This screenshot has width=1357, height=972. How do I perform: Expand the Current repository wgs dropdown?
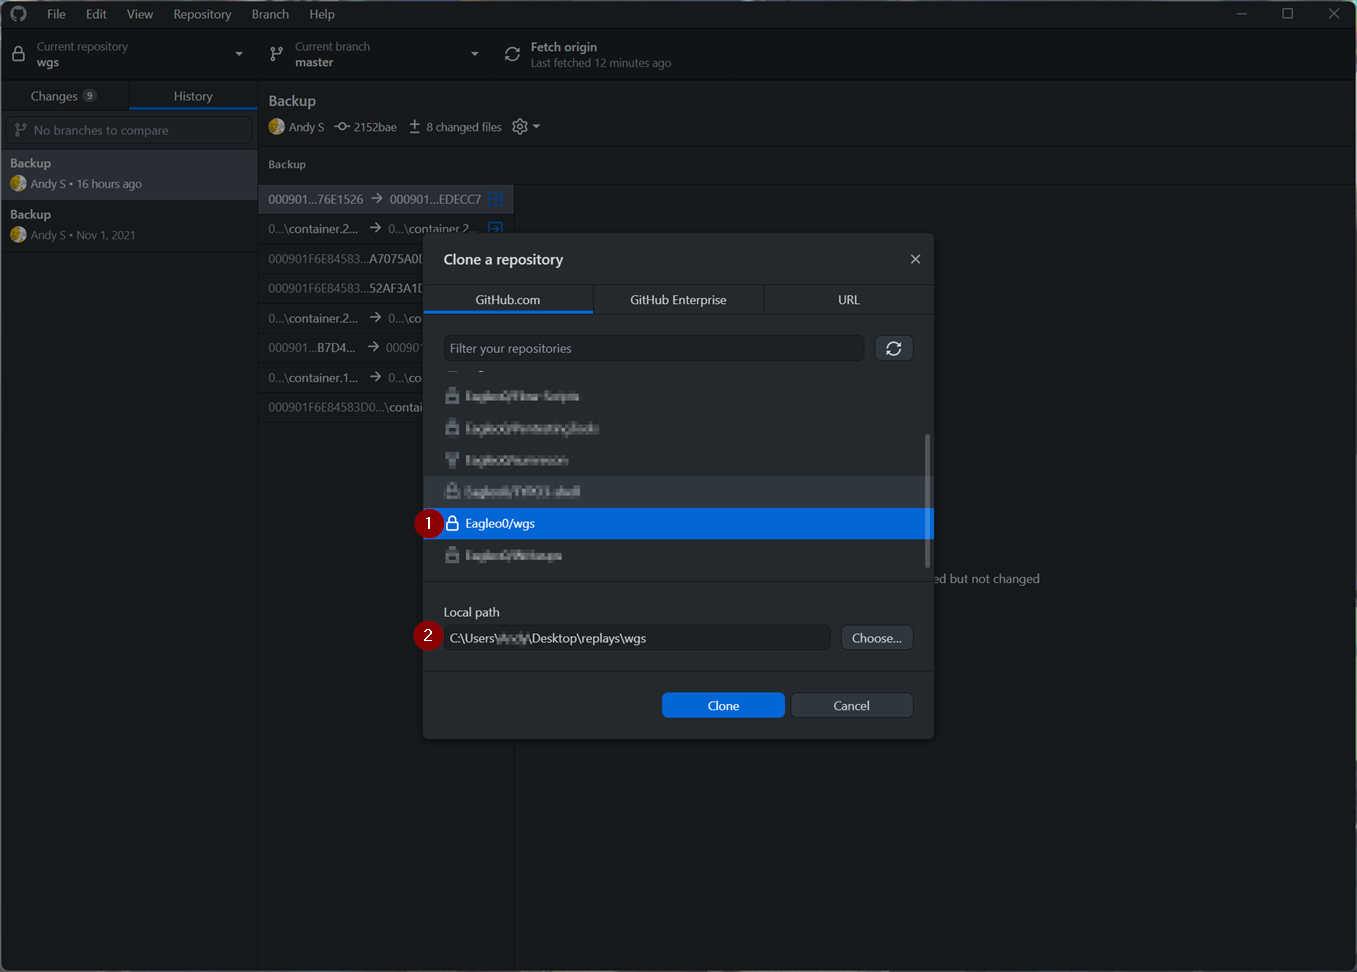[129, 54]
